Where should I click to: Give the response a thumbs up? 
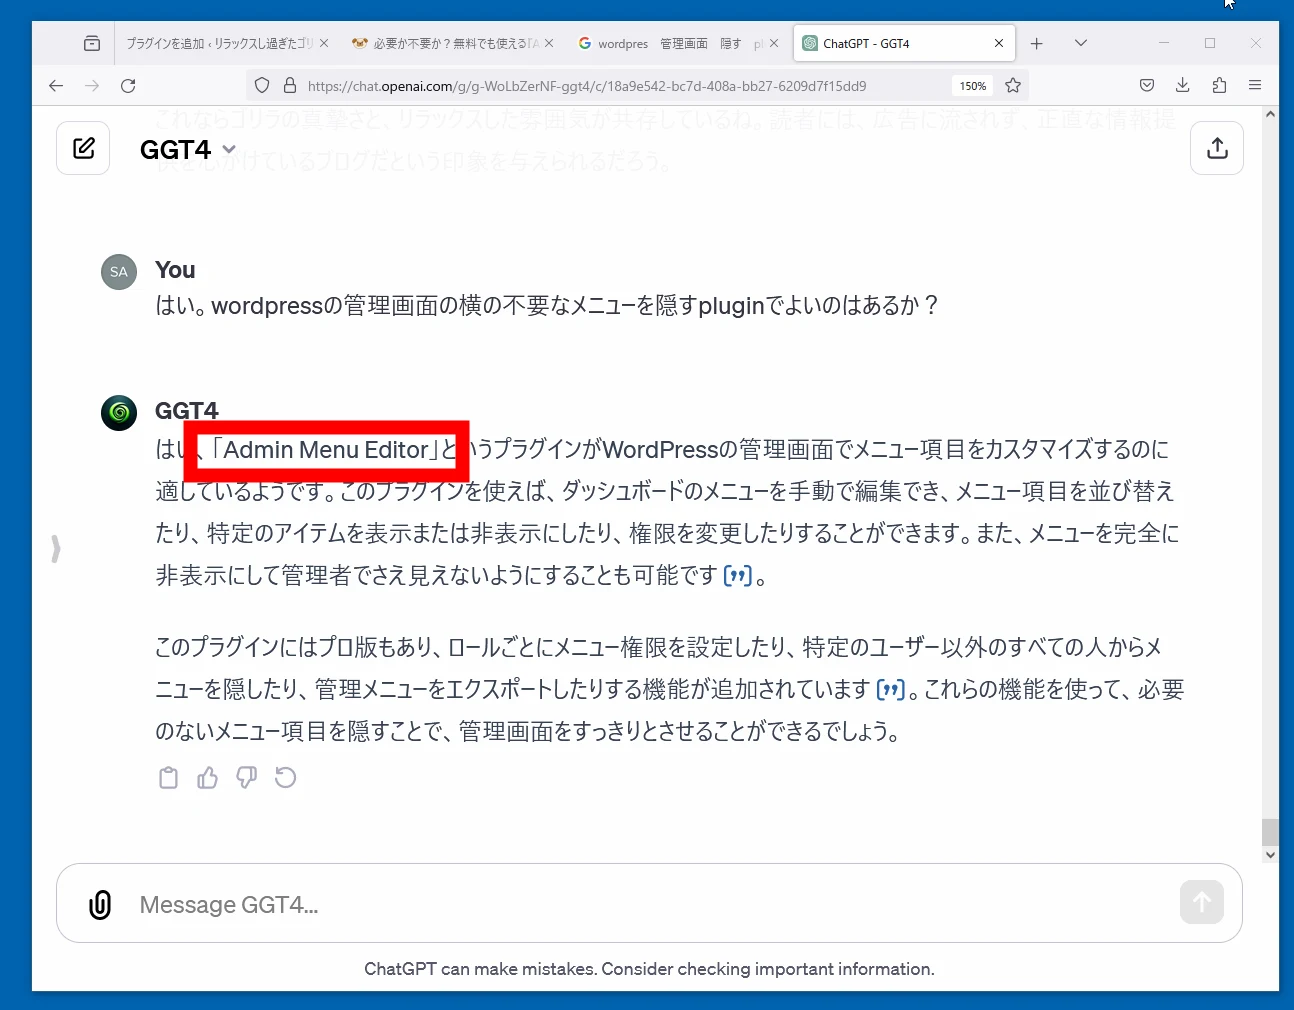tap(207, 778)
